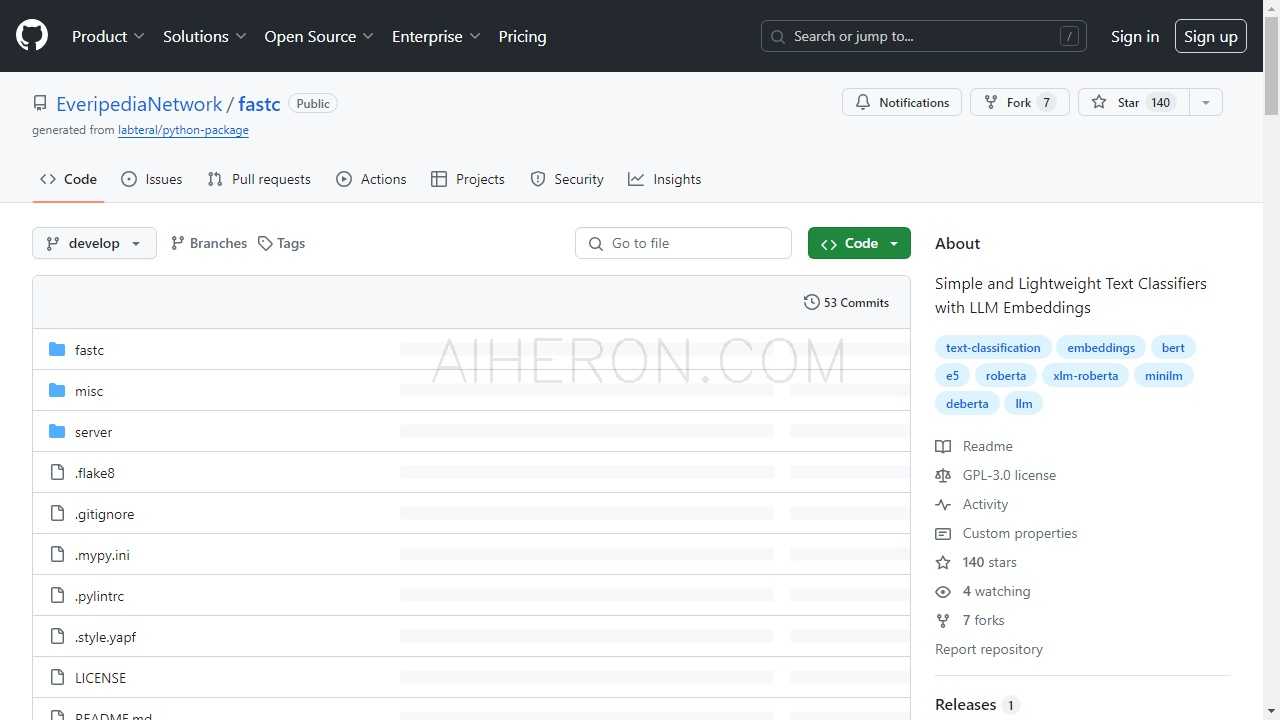
Task: Click the Activity pulse link
Action: (x=985, y=505)
